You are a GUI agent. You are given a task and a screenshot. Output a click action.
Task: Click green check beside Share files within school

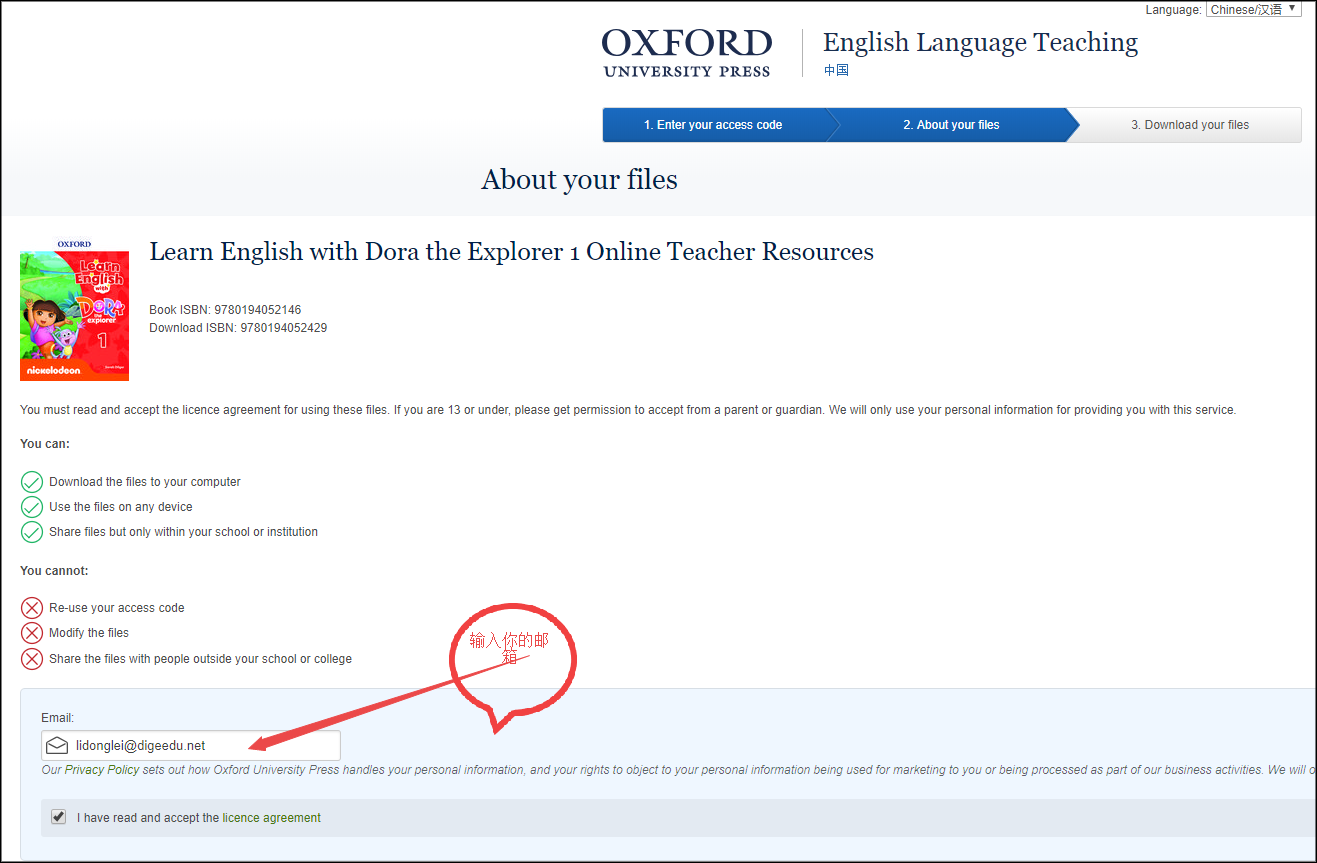(32, 532)
